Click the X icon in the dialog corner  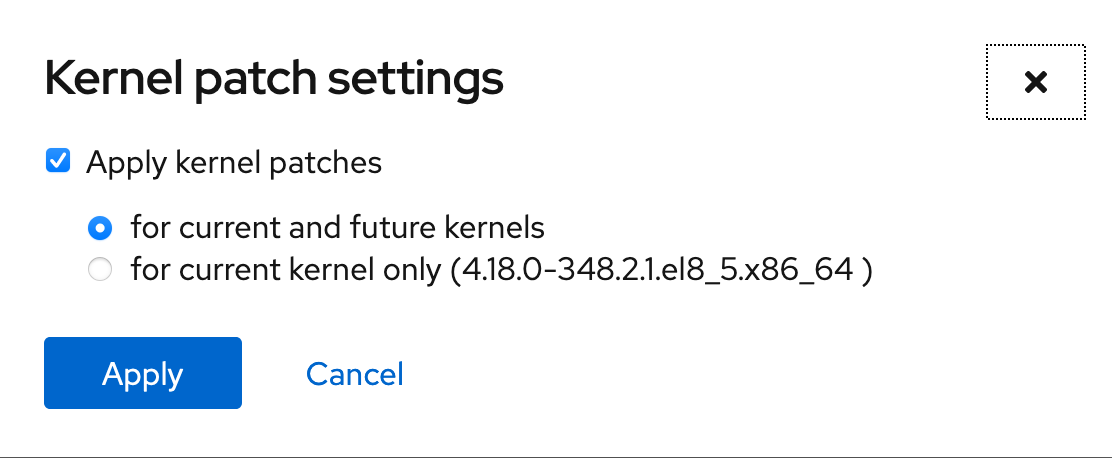(1035, 82)
